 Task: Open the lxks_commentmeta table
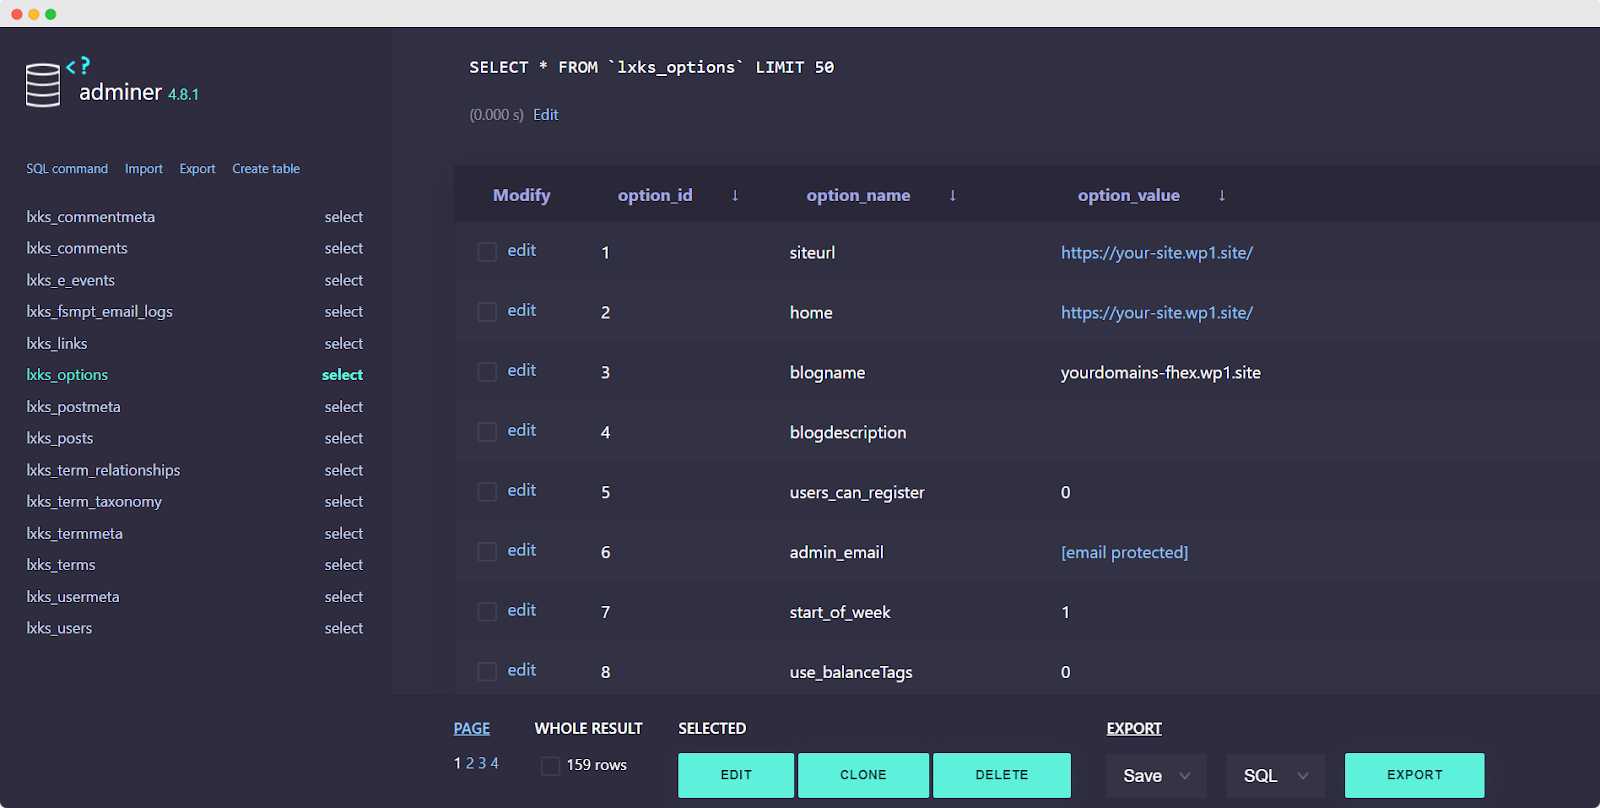click(x=91, y=217)
